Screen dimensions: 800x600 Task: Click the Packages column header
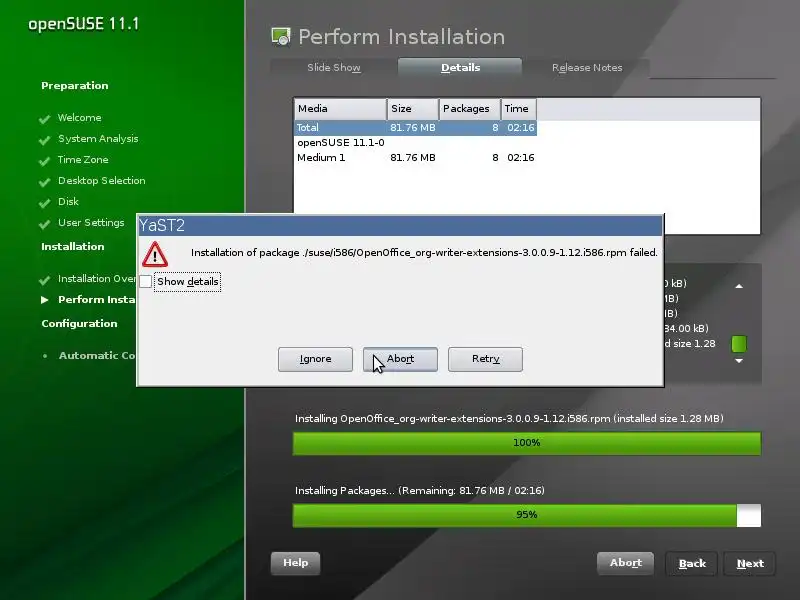(469, 109)
